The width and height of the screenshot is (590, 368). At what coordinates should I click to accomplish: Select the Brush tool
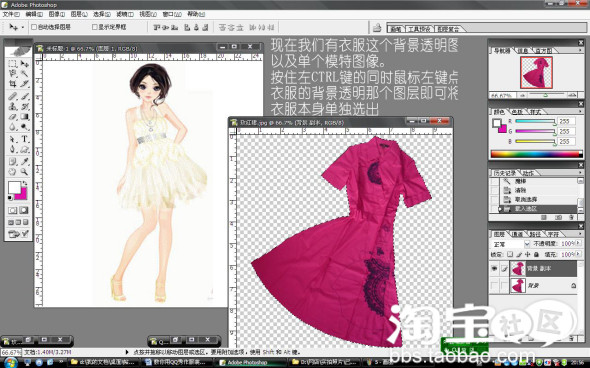click(x=24, y=96)
